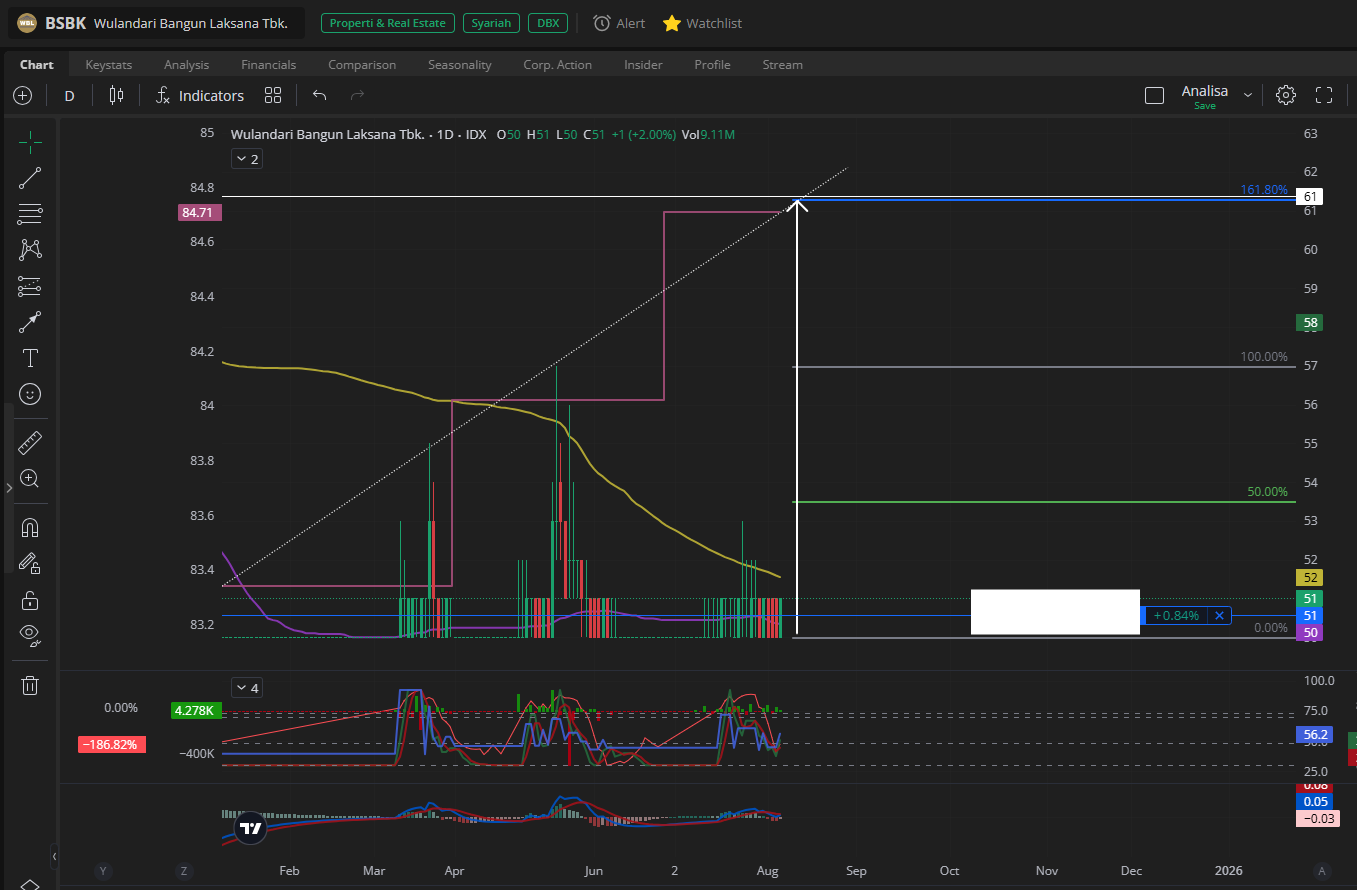
Task: Collapse the bottom panel arrow
Action: 54,856
